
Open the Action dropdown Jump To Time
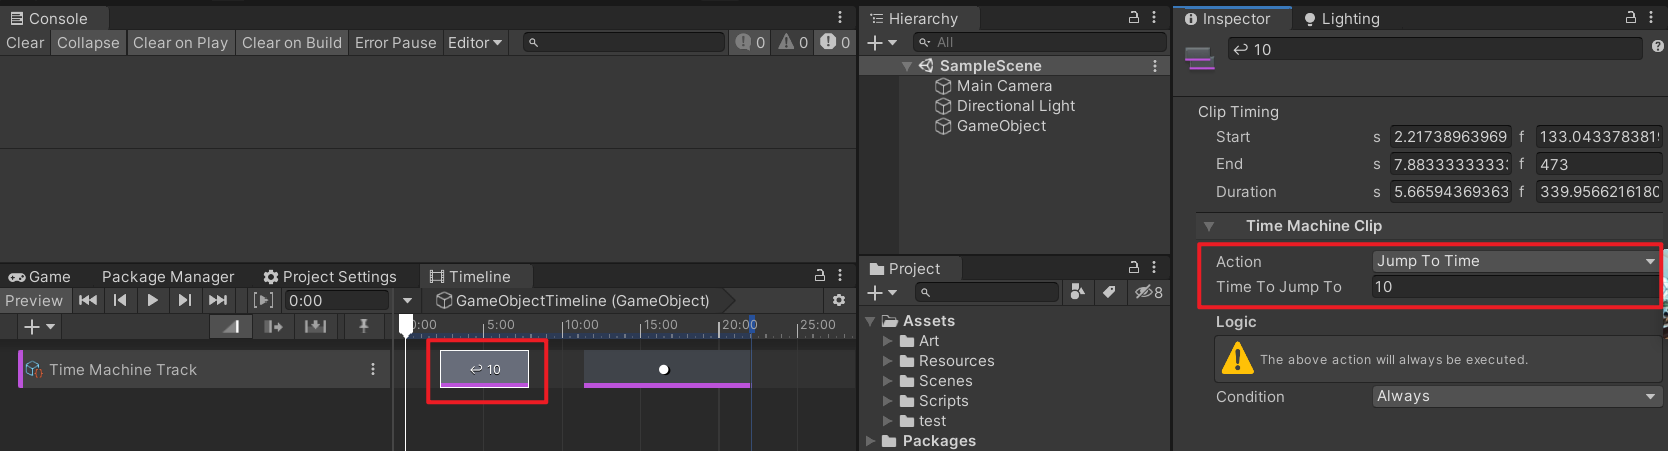click(x=1517, y=261)
